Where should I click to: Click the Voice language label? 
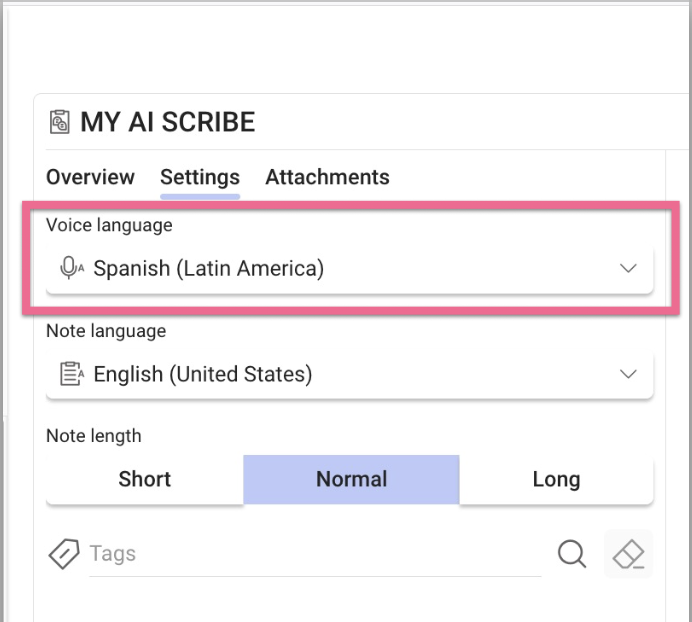click(109, 225)
